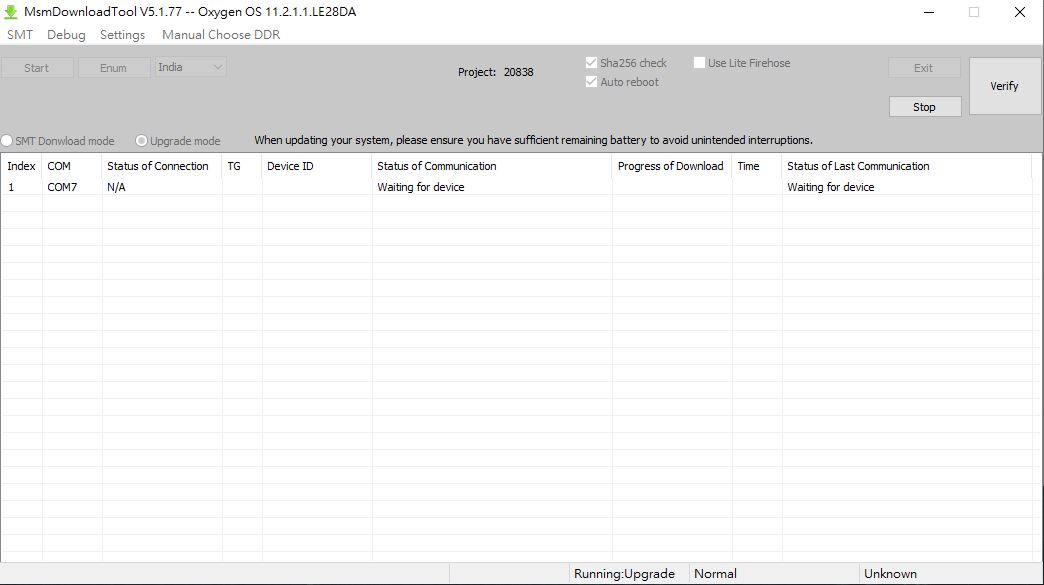Open the Settings menu
1044x585 pixels.
click(x=123, y=35)
